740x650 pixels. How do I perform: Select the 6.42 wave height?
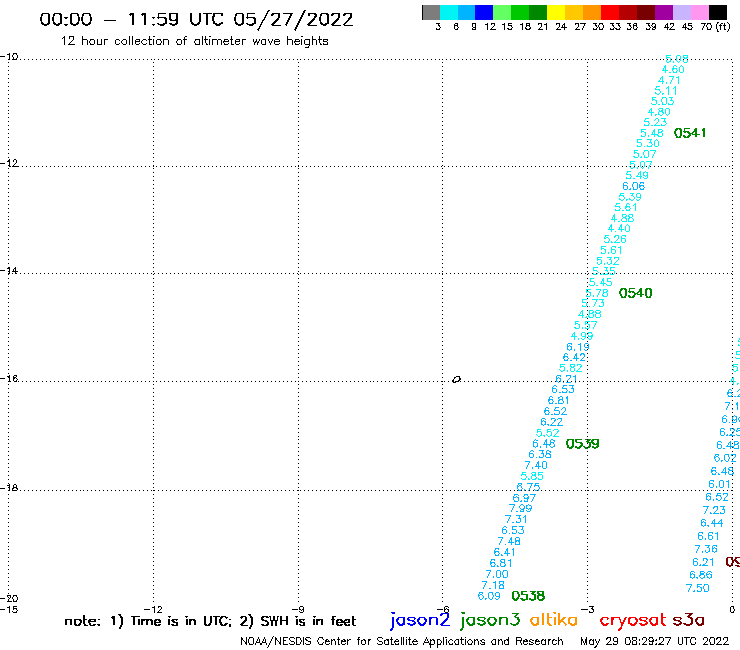point(574,357)
